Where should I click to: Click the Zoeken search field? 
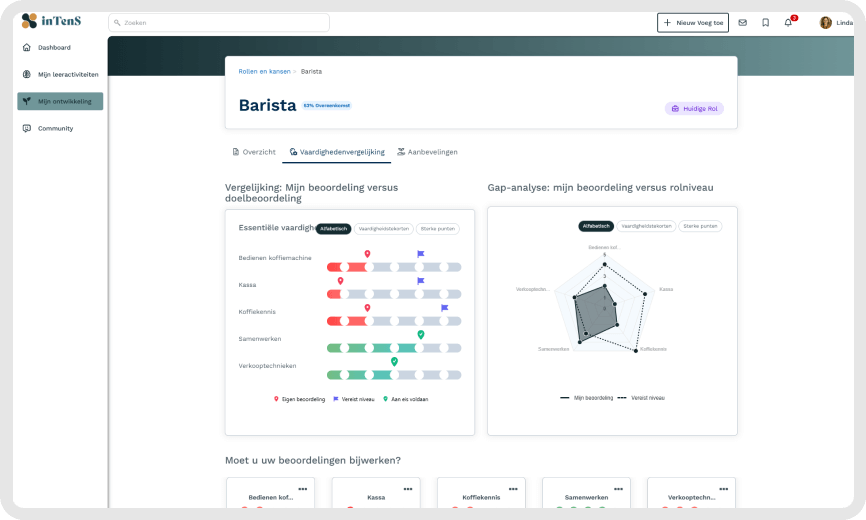point(220,22)
